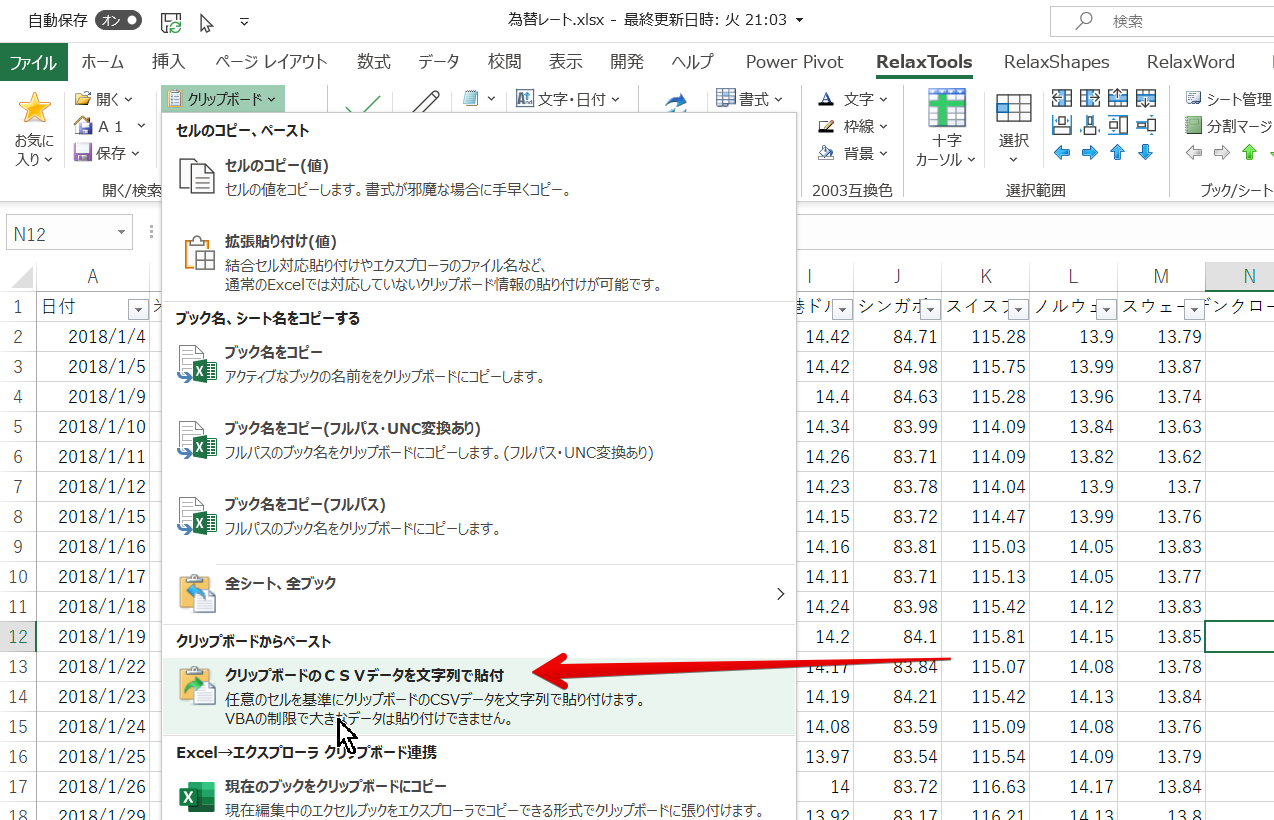Screen dimensions: 1274x820
Task: Select row 12 header
Action: pyautogui.click(x=18, y=636)
